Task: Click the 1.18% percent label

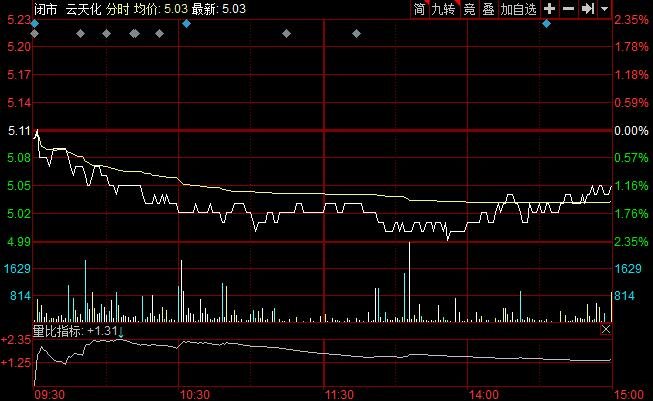Action: 631,75
